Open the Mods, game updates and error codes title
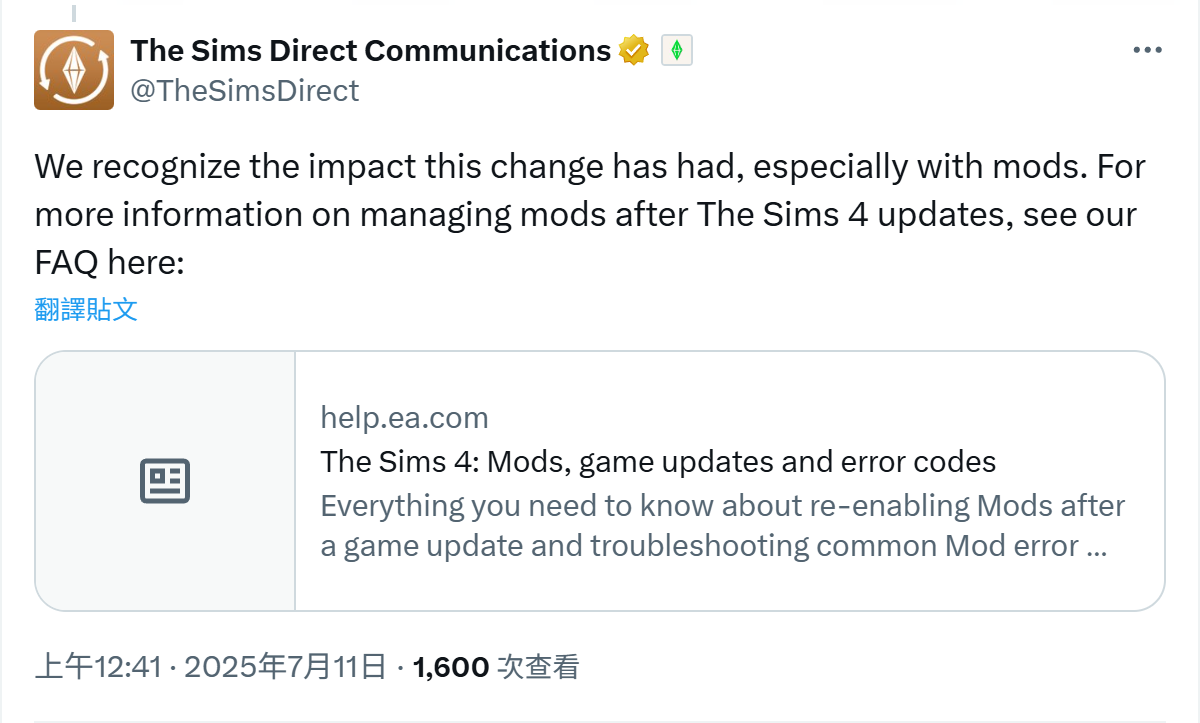1200x723 pixels. tap(658, 462)
